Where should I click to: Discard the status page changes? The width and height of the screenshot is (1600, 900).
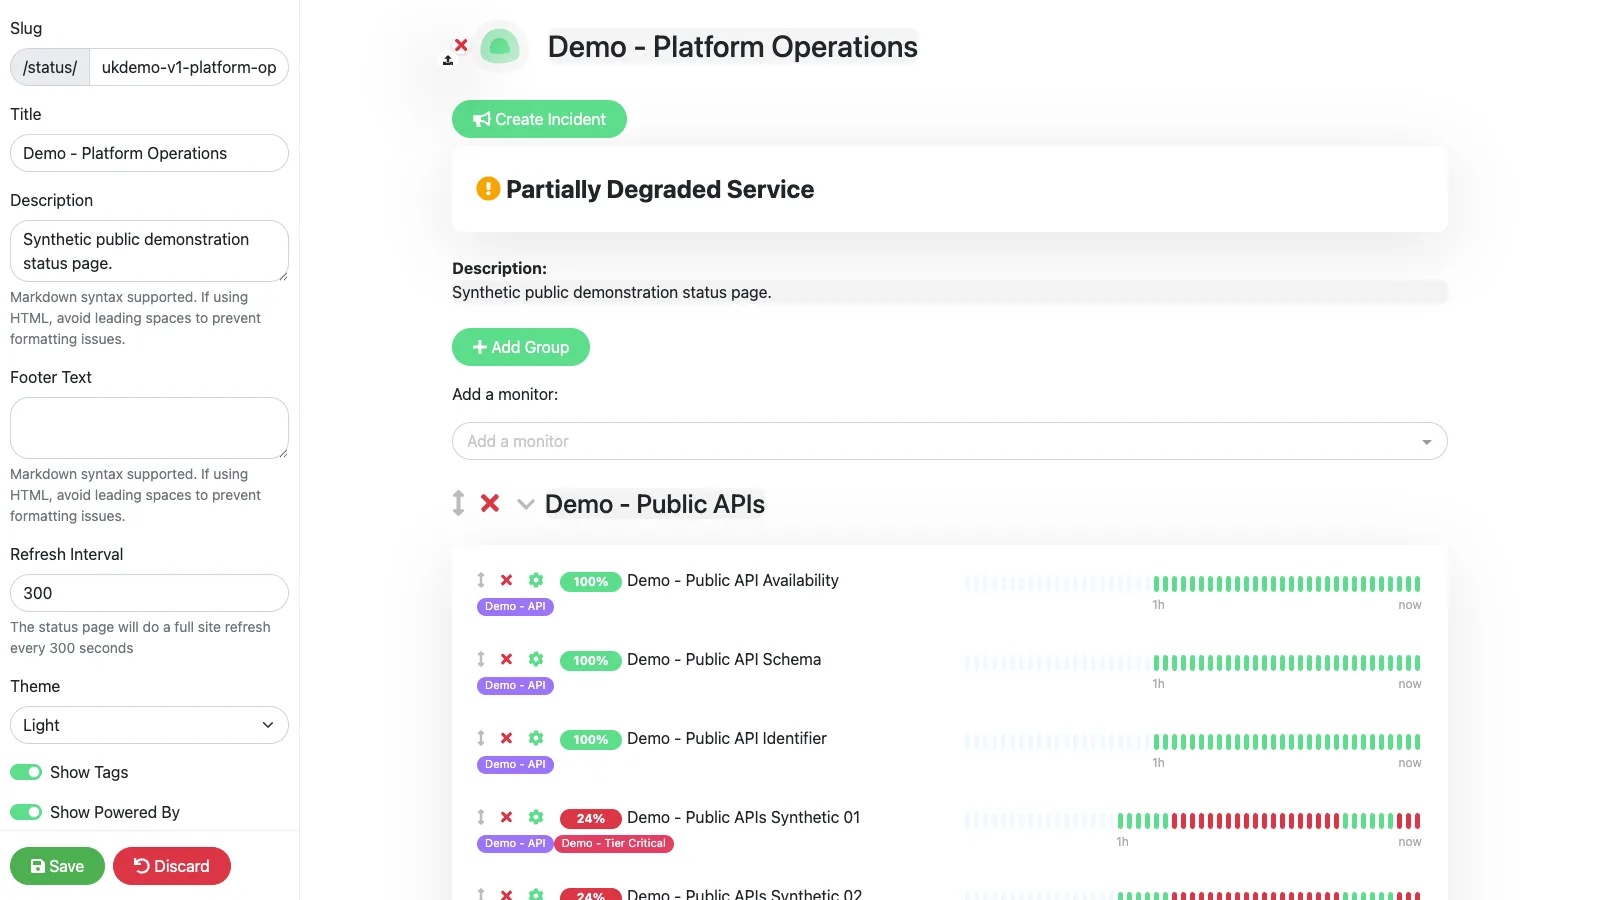[172, 866]
